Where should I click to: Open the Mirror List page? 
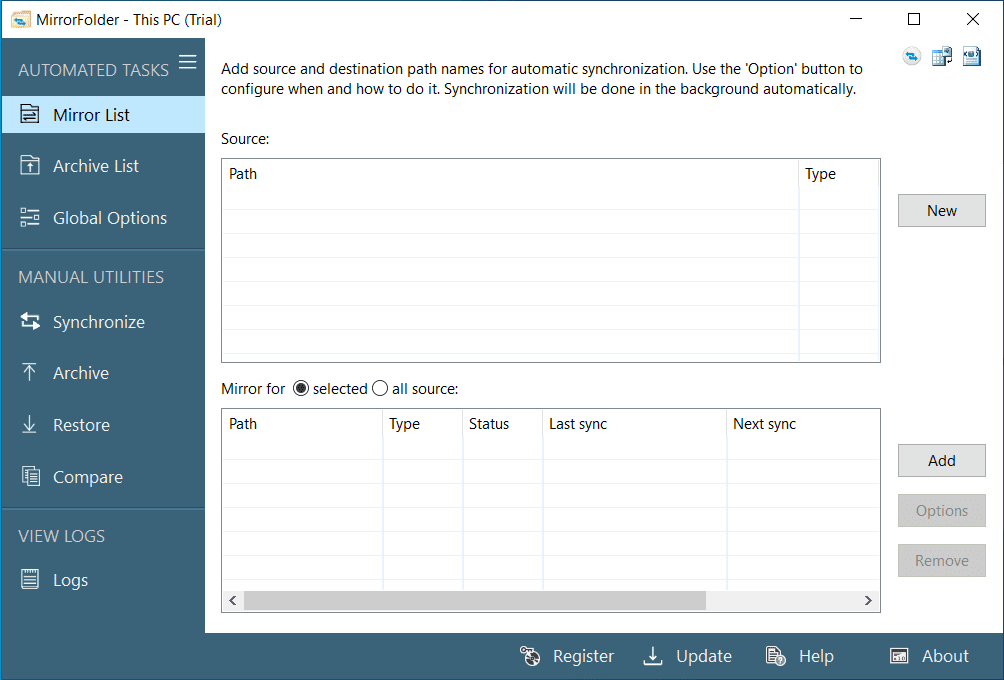coord(103,115)
